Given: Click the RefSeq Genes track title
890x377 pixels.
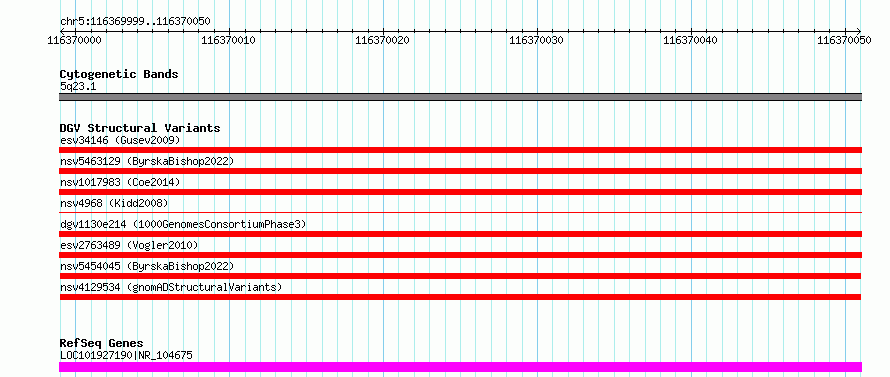Looking at the screenshot, I should 102,343.
